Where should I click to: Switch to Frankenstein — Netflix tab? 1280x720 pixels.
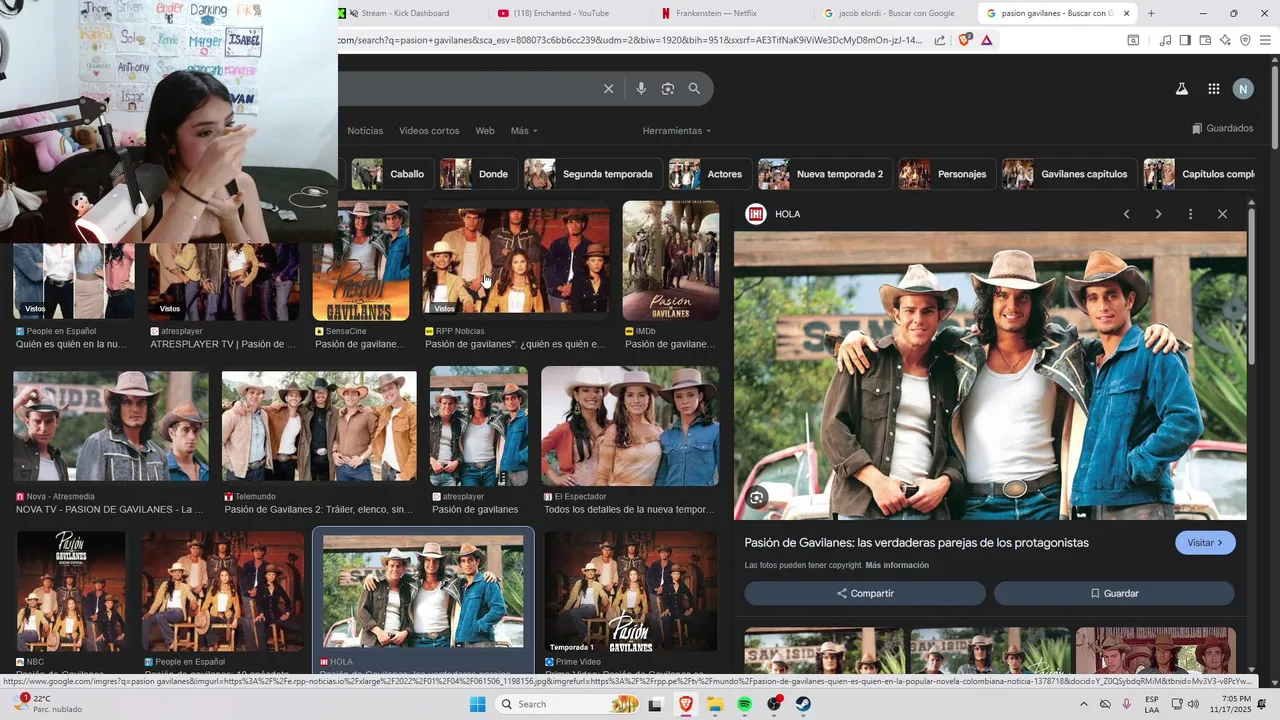pyautogui.click(x=726, y=13)
